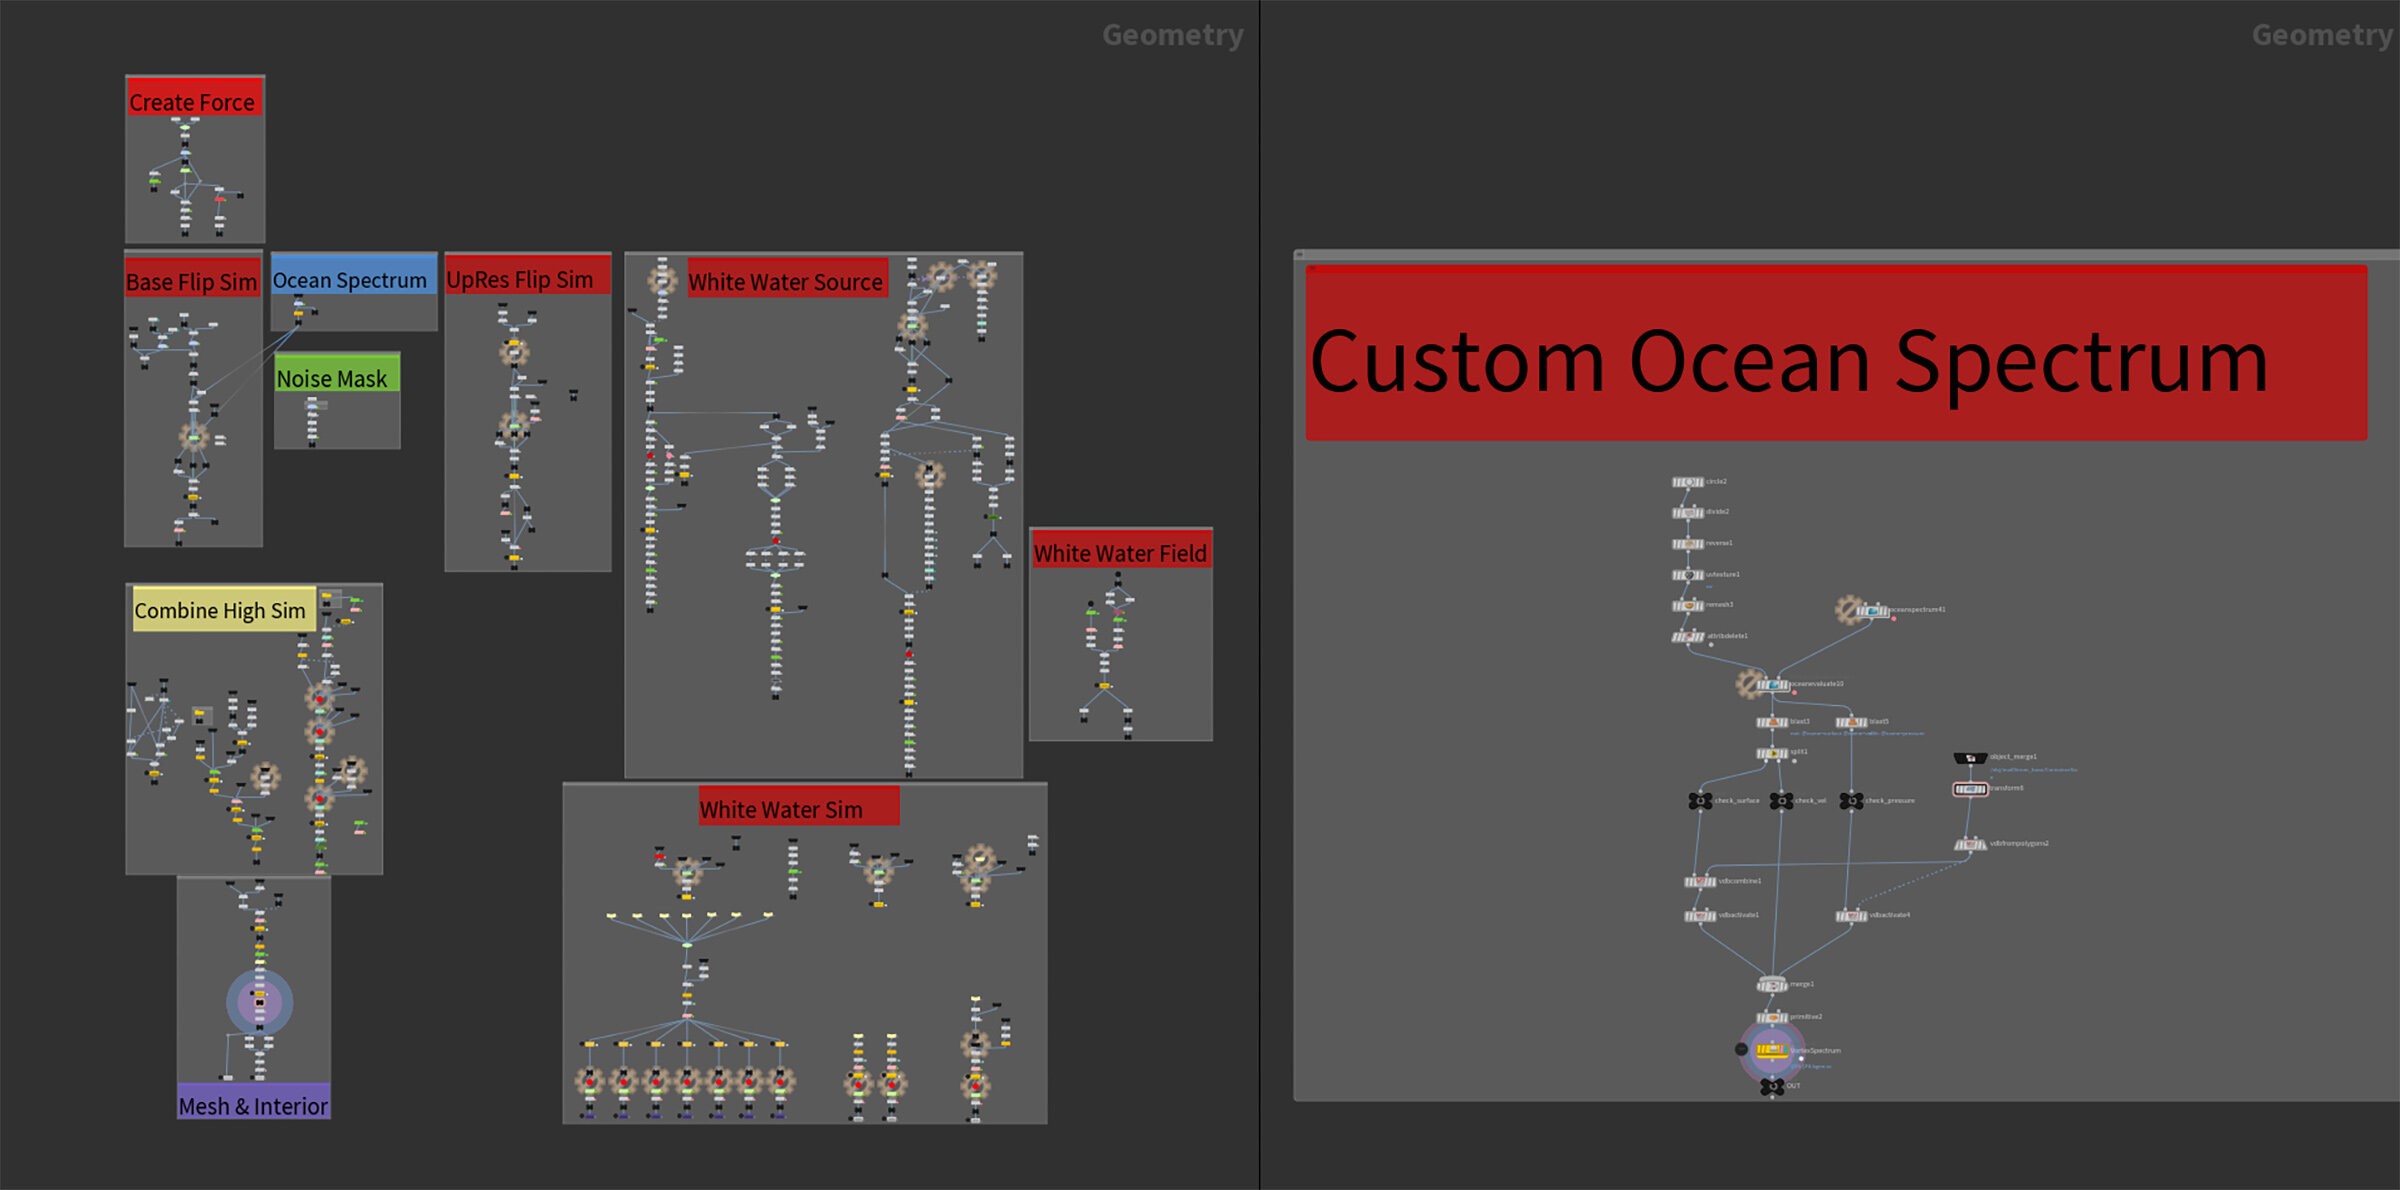The width and height of the screenshot is (2400, 1190).
Task: Select the Combine High Sim yellow label
Action: tap(220, 610)
